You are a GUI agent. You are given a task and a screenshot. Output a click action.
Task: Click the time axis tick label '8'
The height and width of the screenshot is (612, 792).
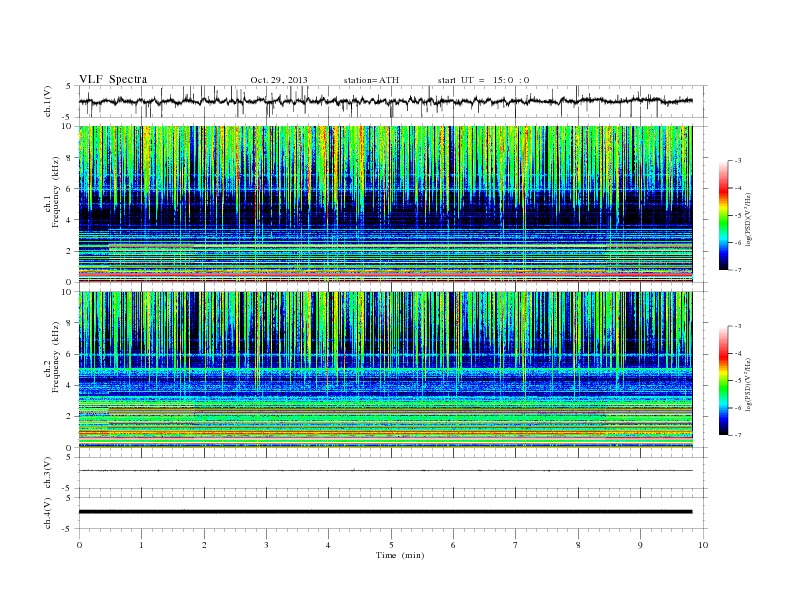tap(578, 545)
